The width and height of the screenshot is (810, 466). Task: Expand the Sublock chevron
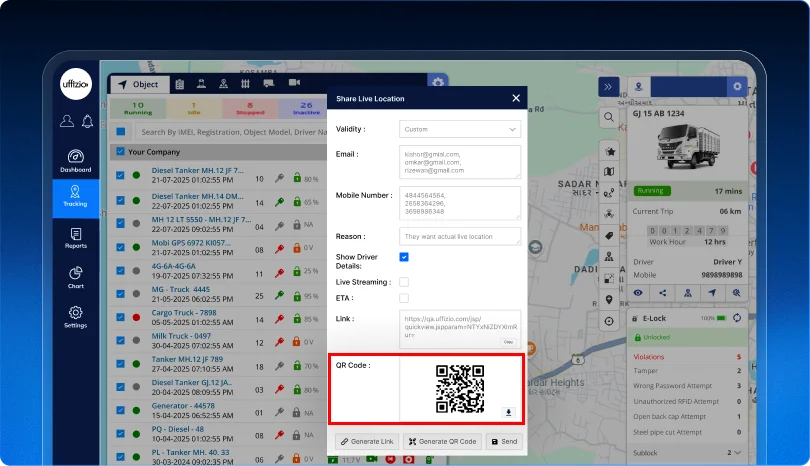[737, 453]
